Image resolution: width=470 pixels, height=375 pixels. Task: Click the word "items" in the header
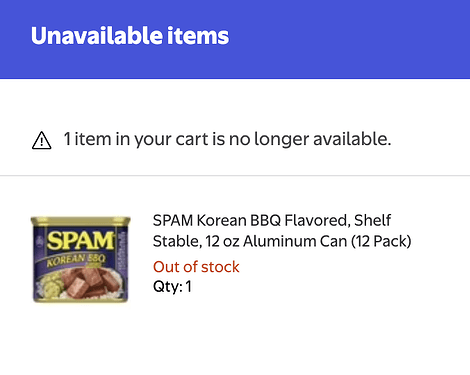point(198,36)
